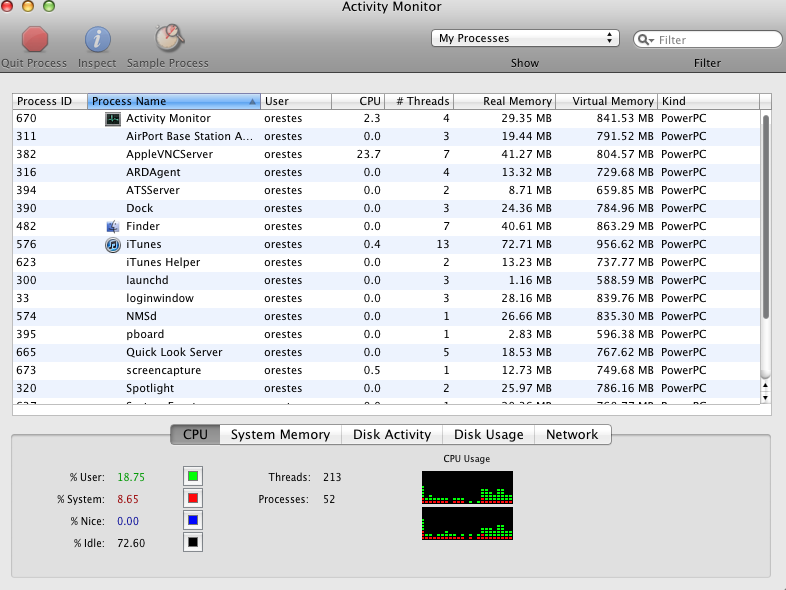
Task: Sort by Real Memory column header
Action: [x=505, y=101]
